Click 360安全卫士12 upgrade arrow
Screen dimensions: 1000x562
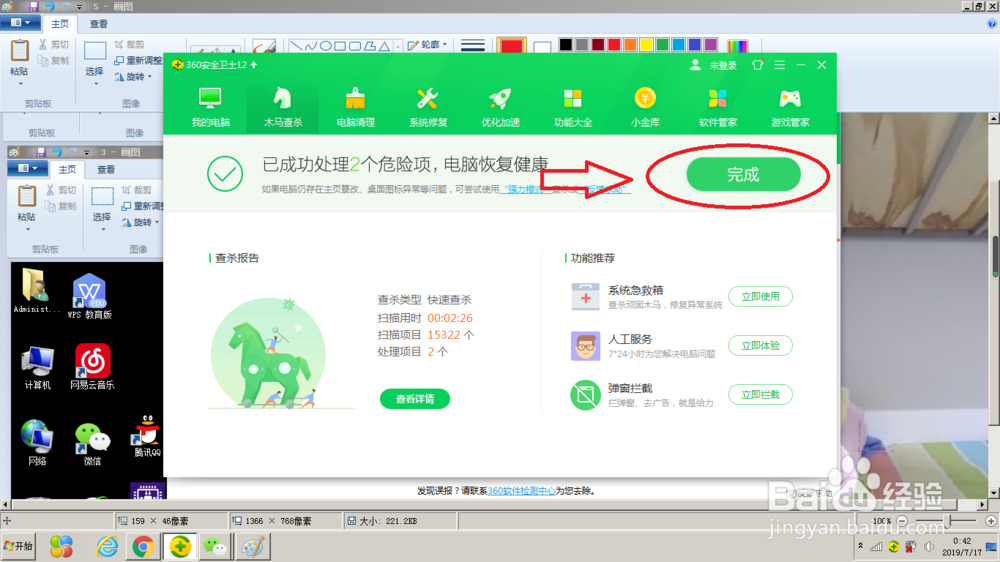(254, 64)
